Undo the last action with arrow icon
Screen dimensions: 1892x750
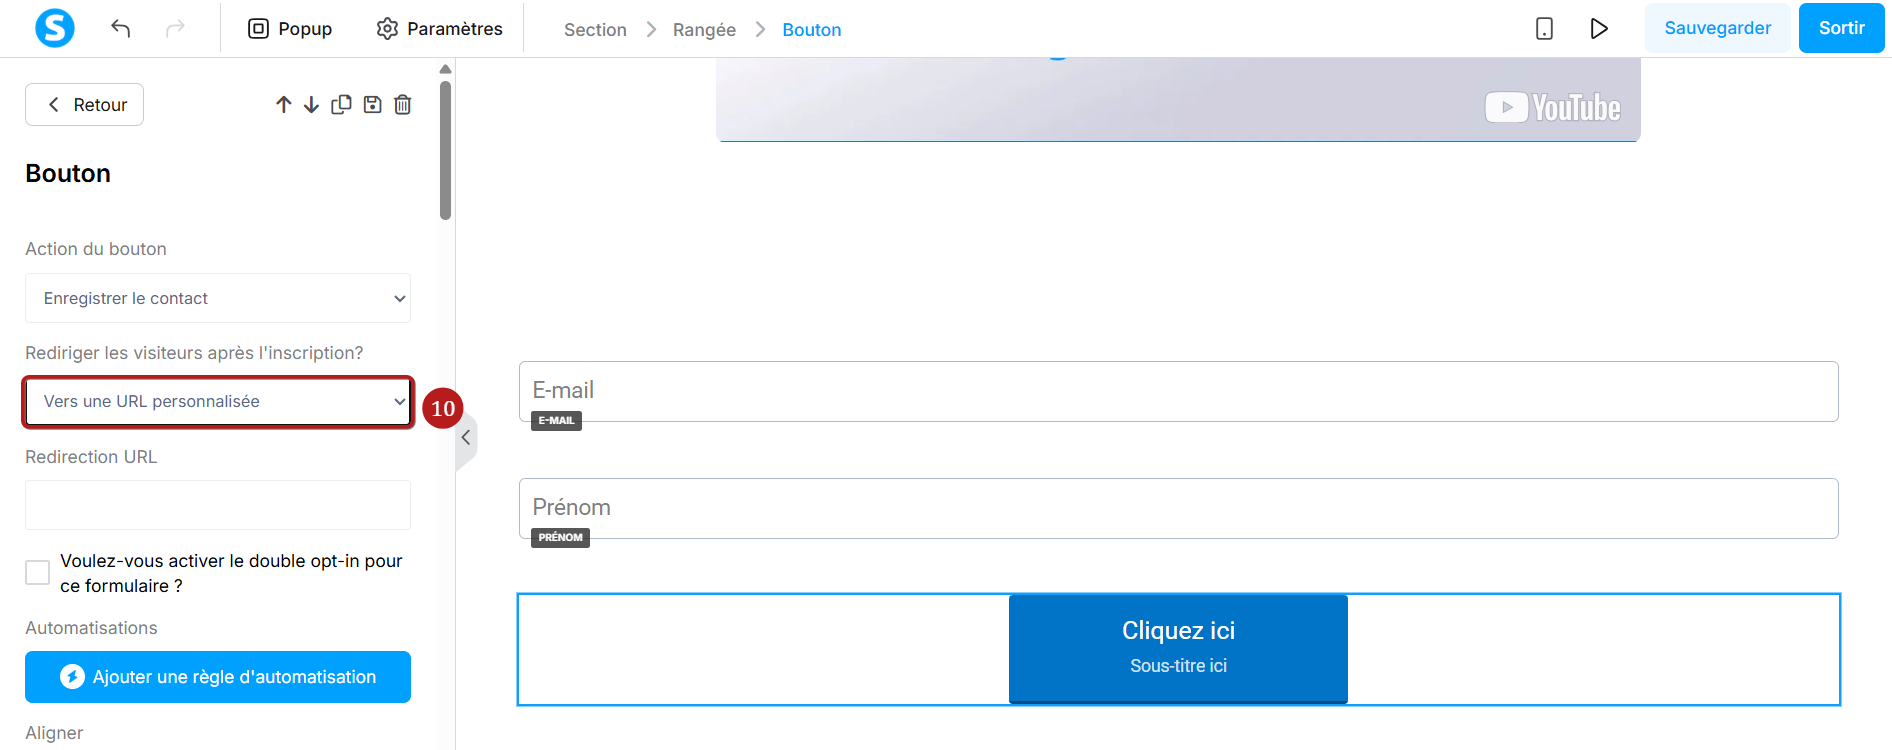tap(121, 28)
